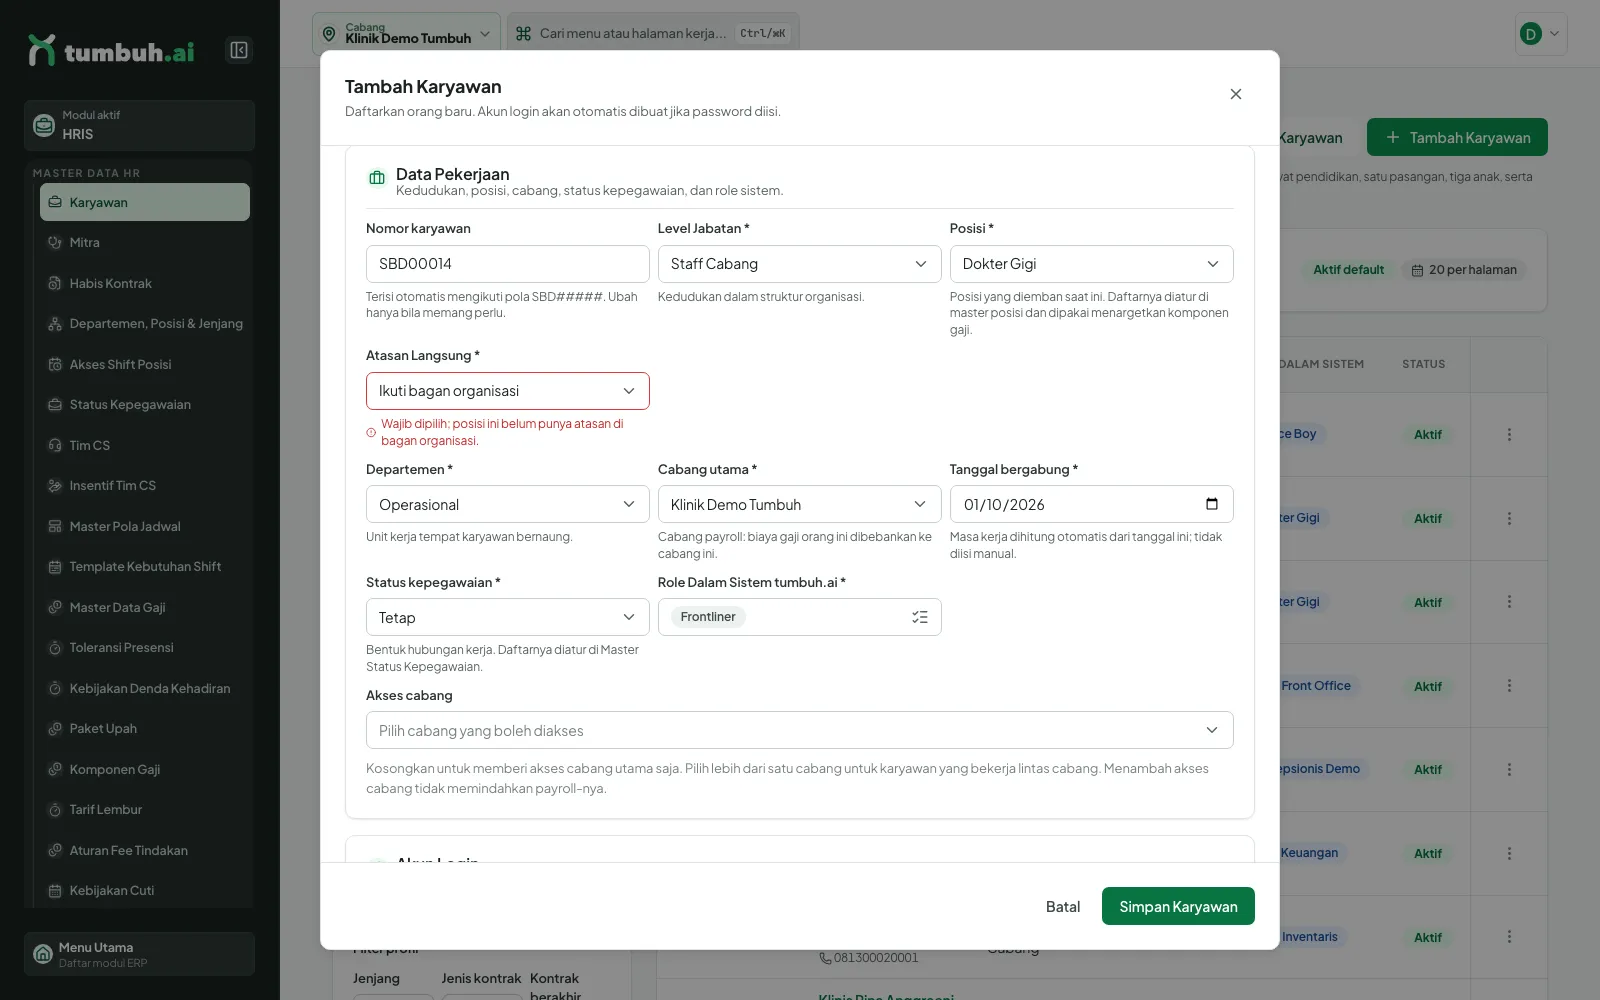
Task: Click the 20 per halaman chip
Action: click(1464, 270)
